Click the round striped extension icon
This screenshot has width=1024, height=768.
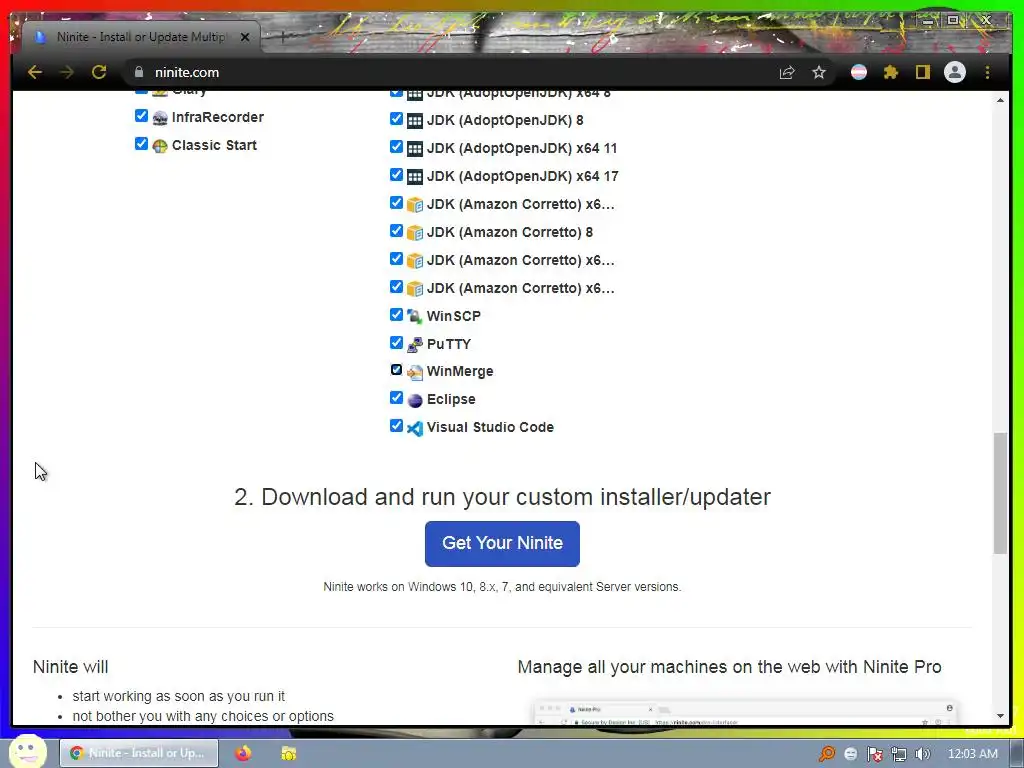(x=859, y=72)
